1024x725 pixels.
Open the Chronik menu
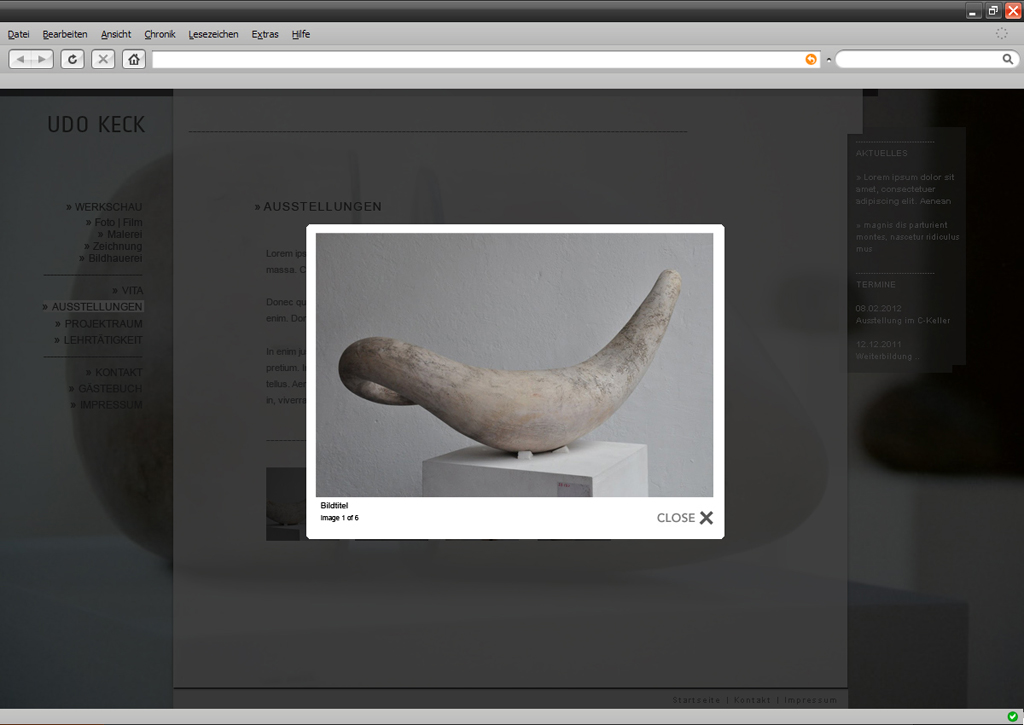[159, 34]
